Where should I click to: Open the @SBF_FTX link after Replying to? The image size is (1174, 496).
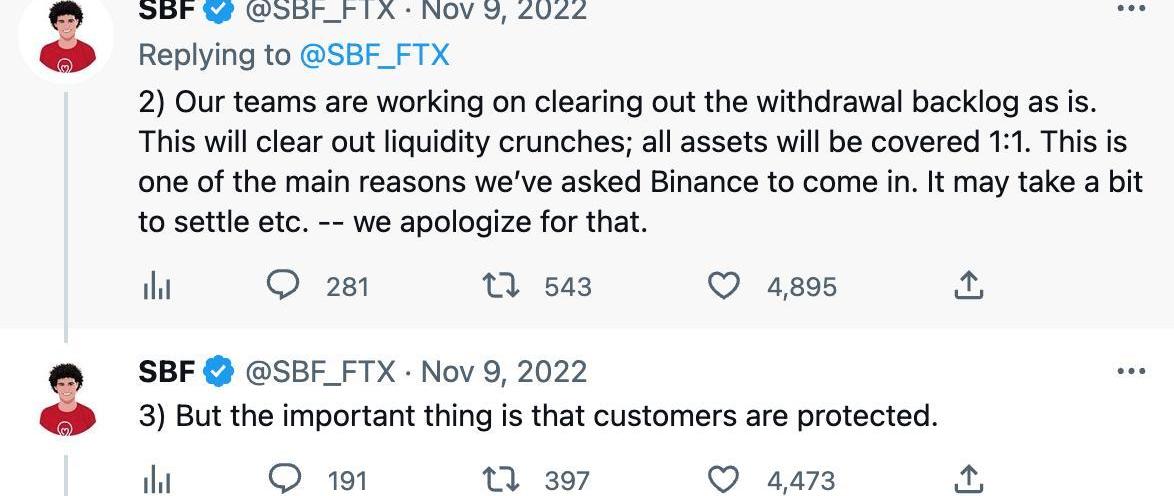pos(374,55)
